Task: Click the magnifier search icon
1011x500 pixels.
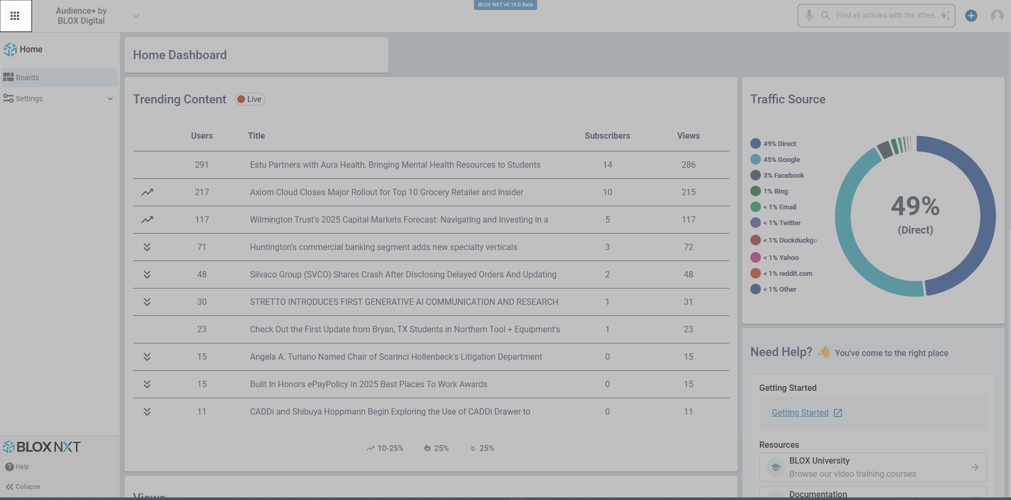Action: [x=826, y=16]
